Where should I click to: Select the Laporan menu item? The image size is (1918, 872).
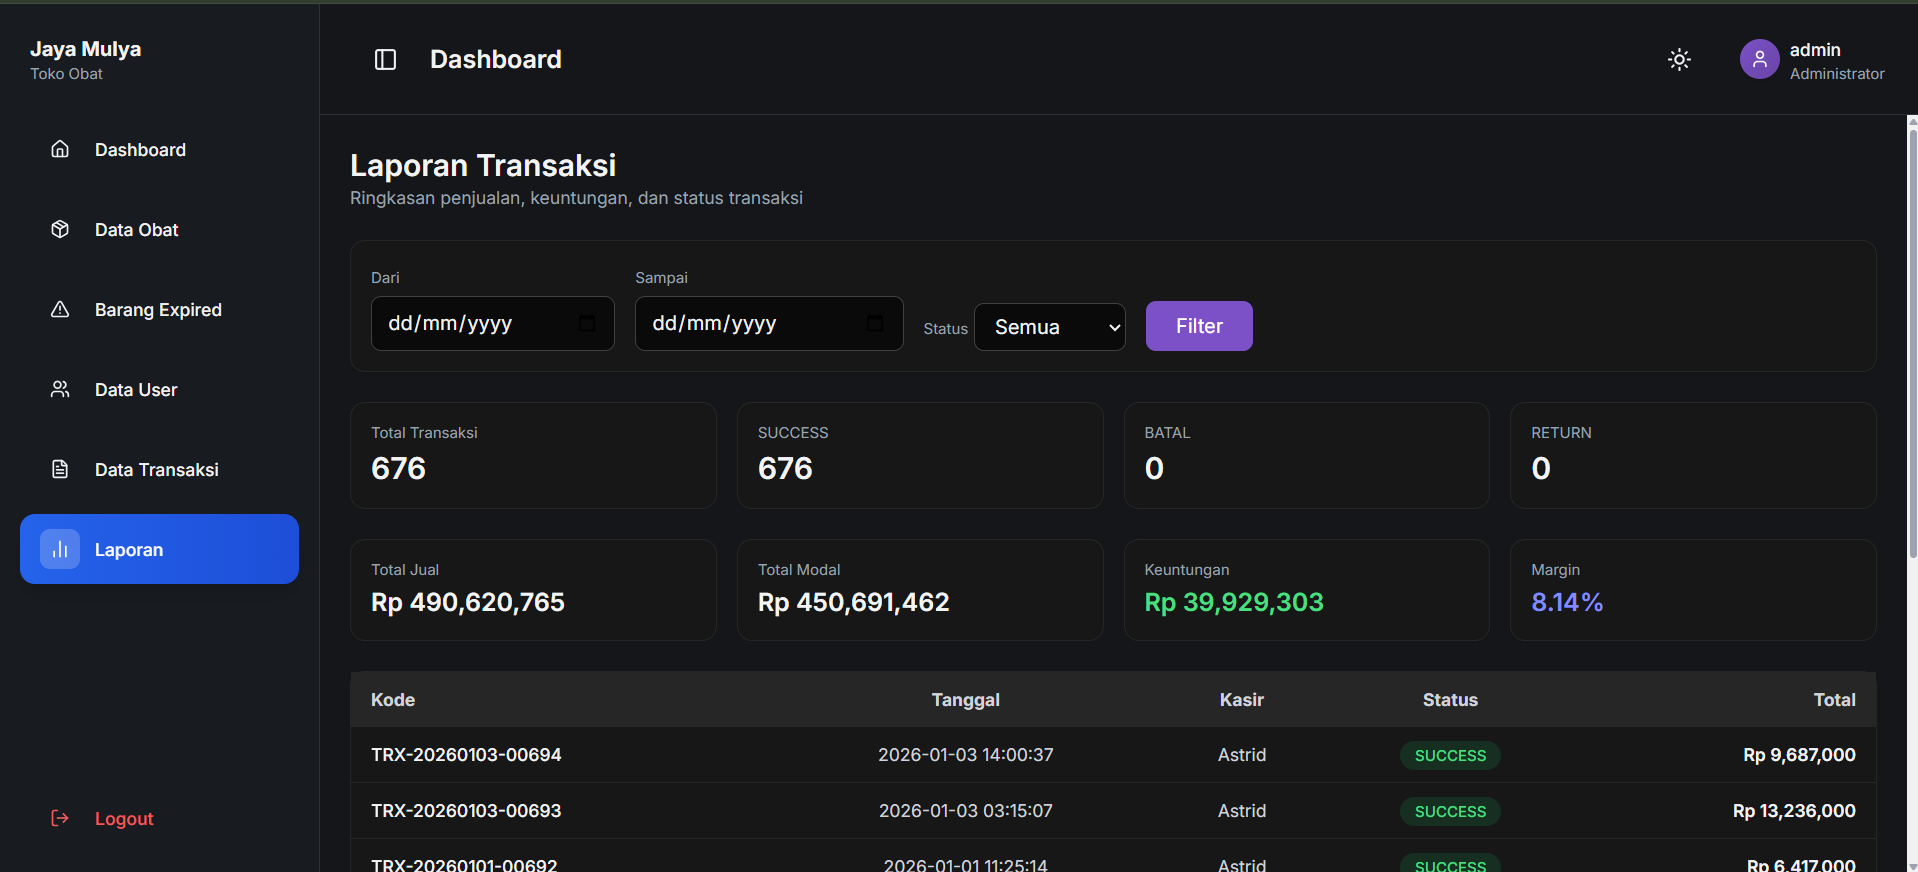[159, 549]
